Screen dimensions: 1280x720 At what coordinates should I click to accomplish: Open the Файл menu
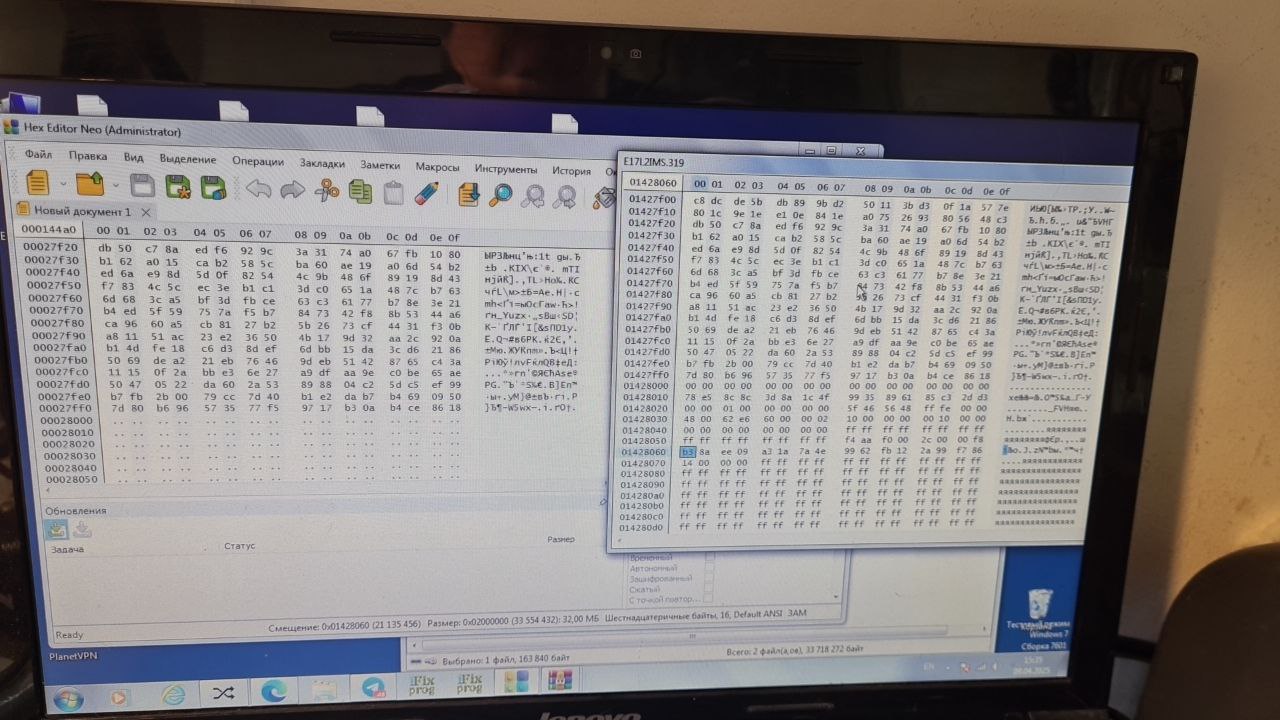pos(39,155)
